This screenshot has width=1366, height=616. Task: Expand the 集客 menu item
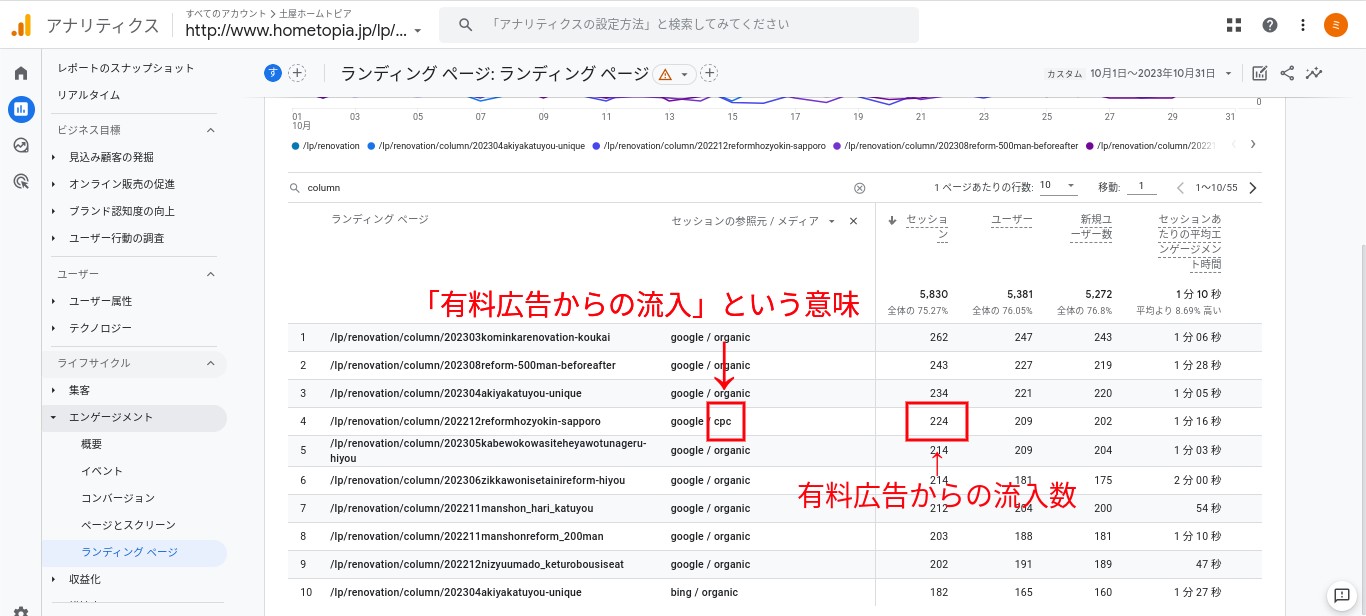tap(79, 390)
